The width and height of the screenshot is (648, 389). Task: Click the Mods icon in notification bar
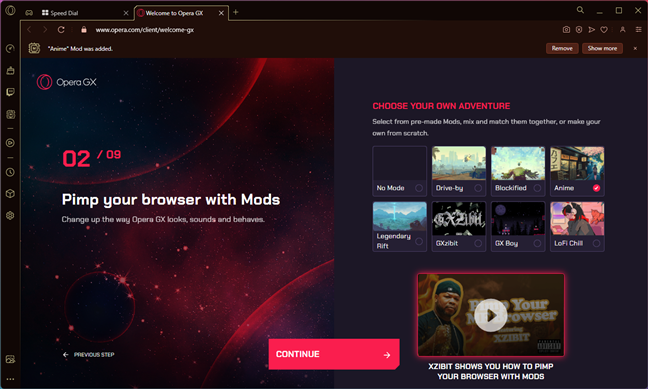point(34,48)
